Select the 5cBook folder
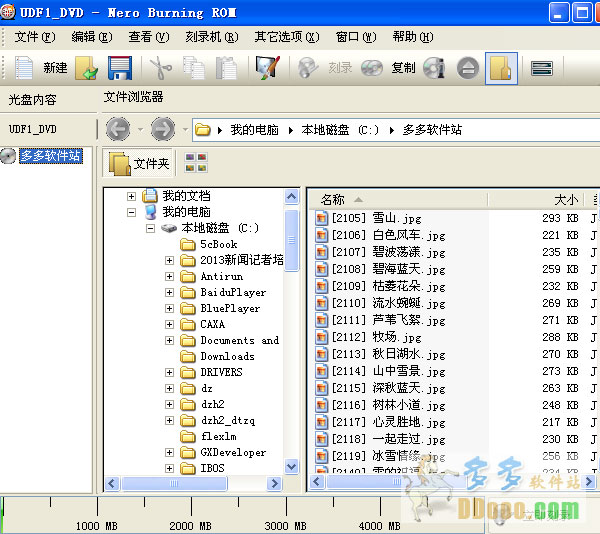Image resolution: width=600 pixels, height=534 pixels. [218, 244]
